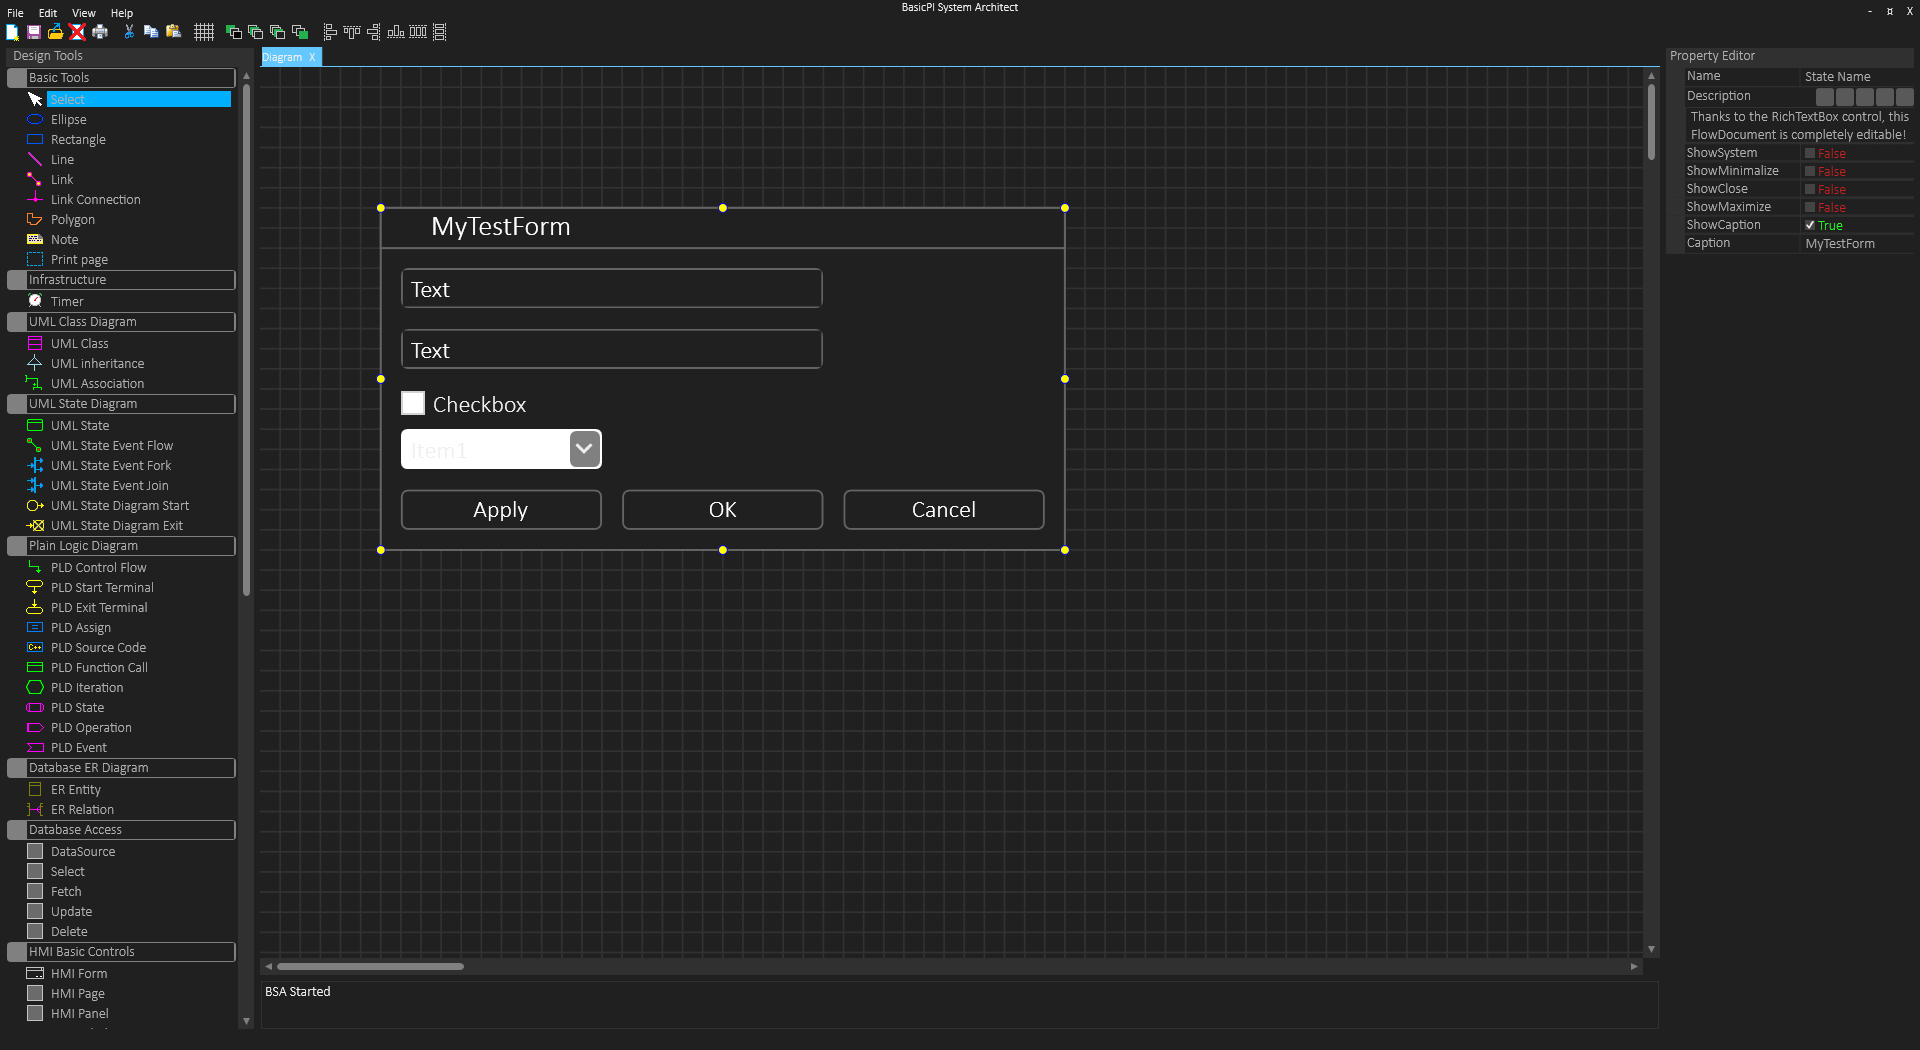Select the PLD Start Terminal tool
This screenshot has height=1050, width=1920.
point(102,587)
